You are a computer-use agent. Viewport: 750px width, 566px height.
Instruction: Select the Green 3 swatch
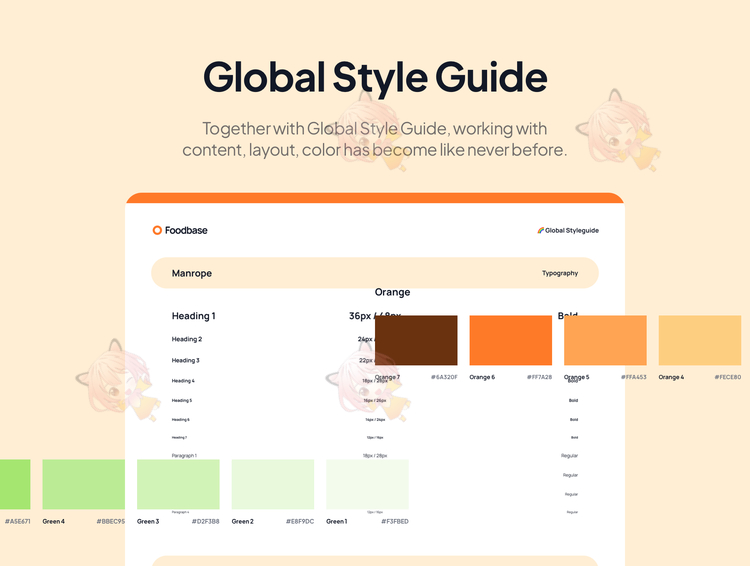[x=178, y=484]
